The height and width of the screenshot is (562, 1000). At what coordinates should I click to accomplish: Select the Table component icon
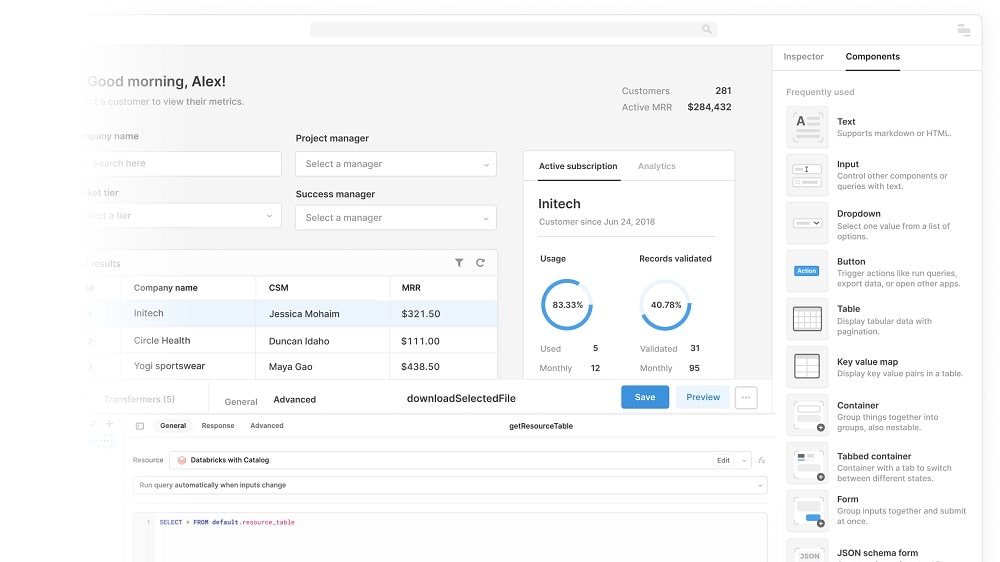point(807,319)
